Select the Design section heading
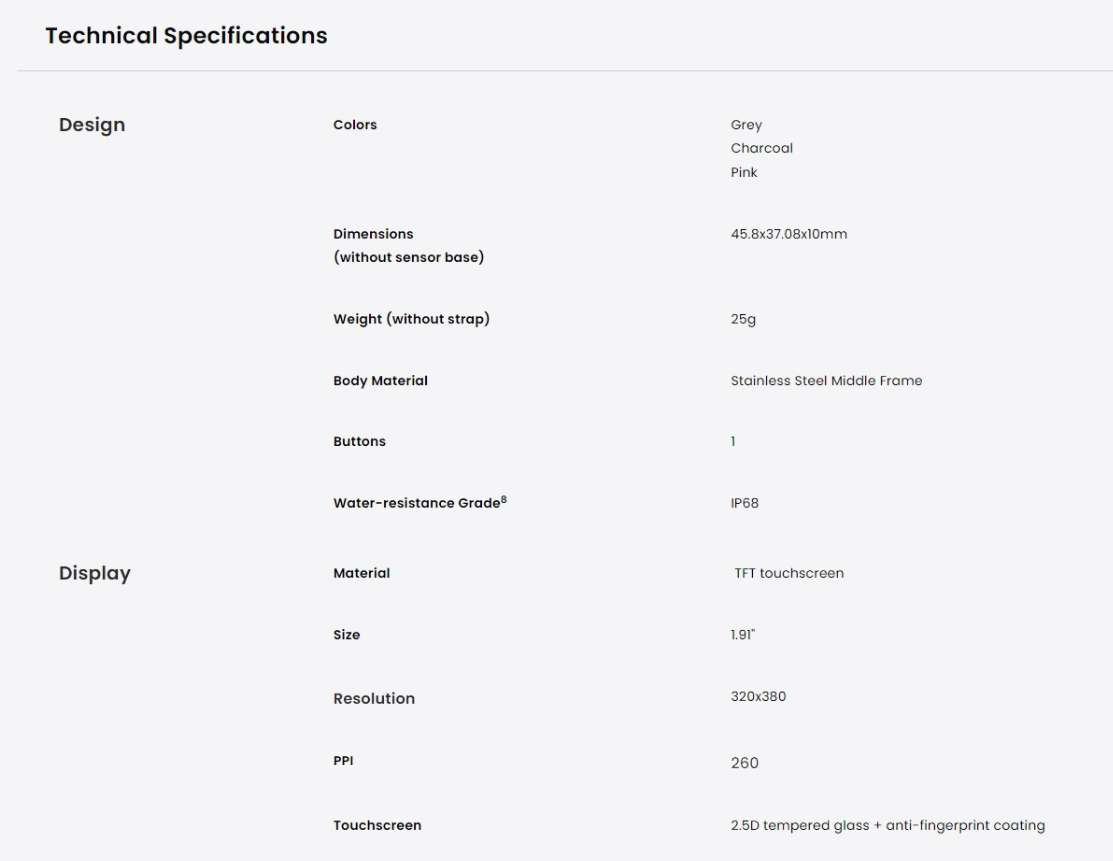 click(92, 125)
